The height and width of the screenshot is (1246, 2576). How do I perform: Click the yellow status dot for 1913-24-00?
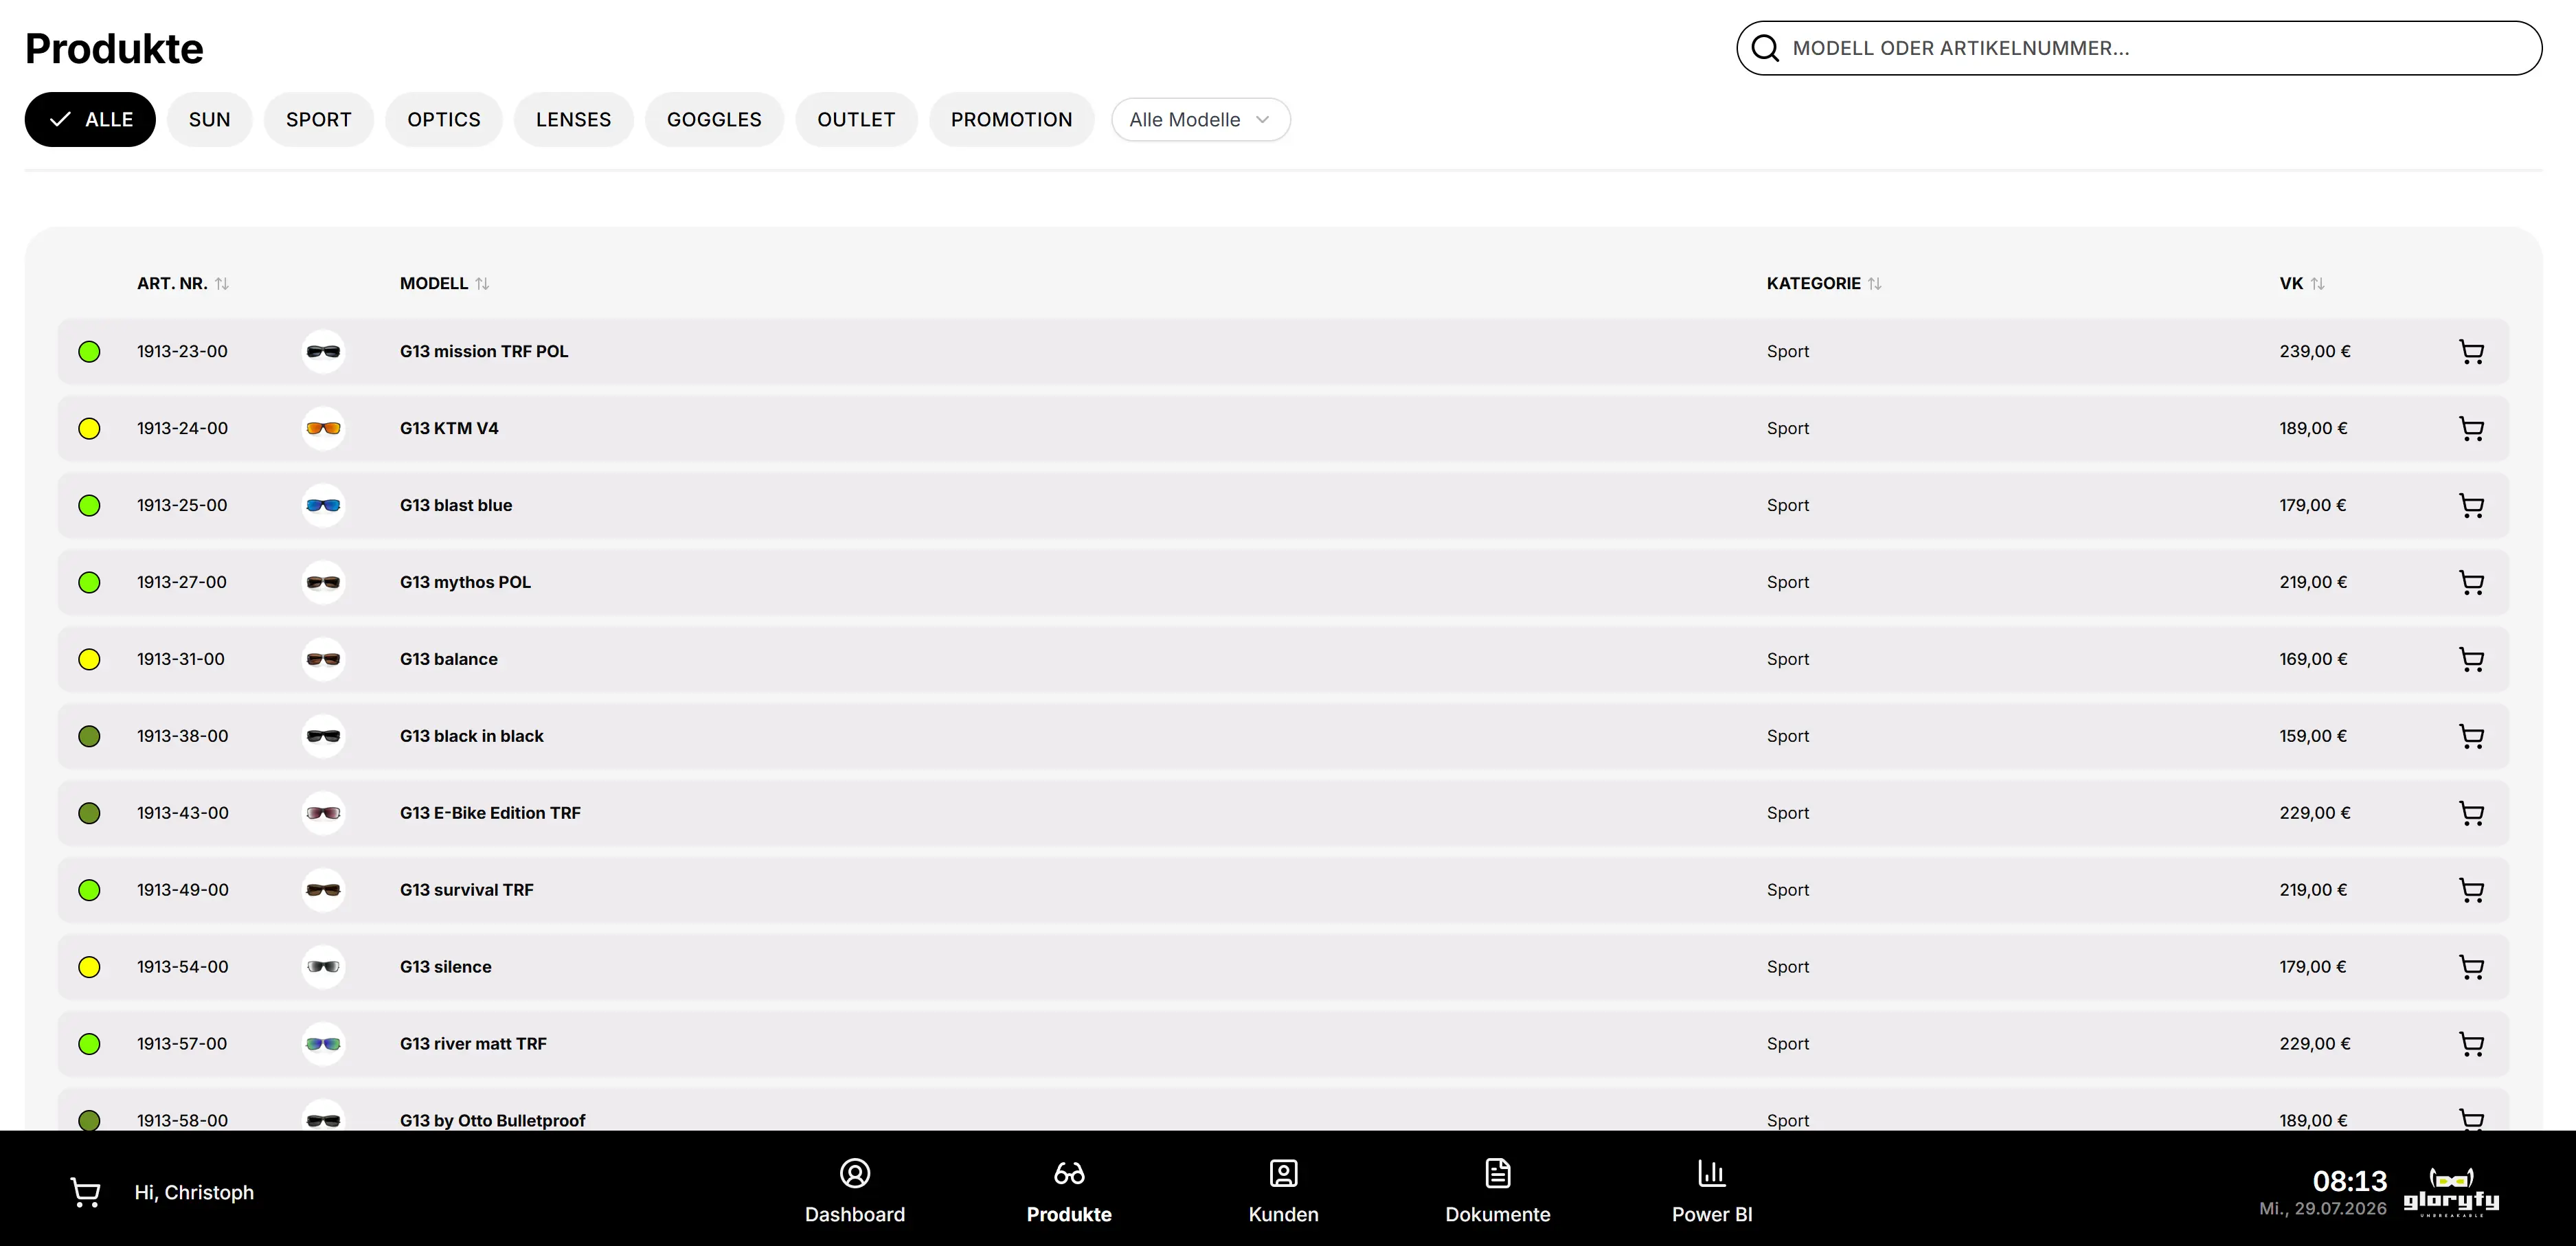click(x=89, y=429)
